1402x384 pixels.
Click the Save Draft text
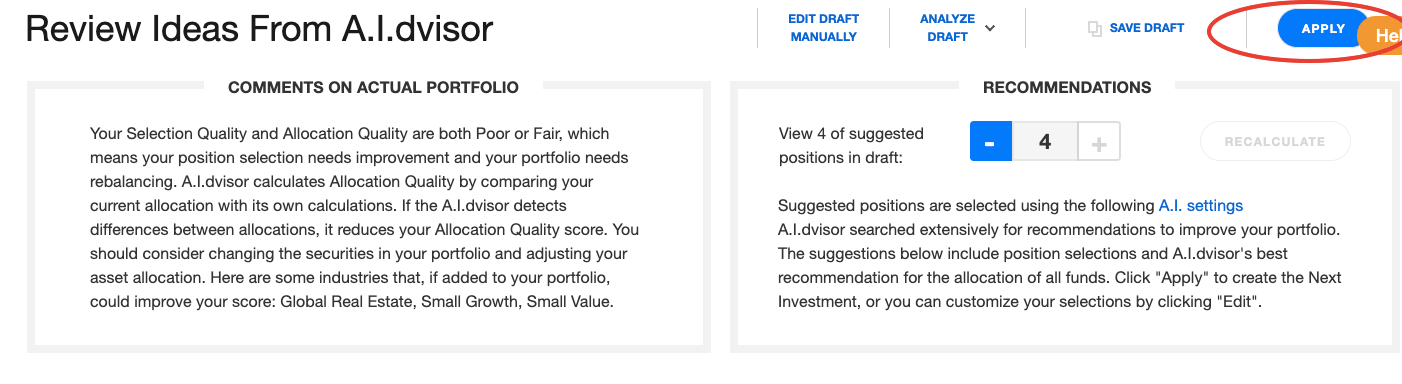1147,28
